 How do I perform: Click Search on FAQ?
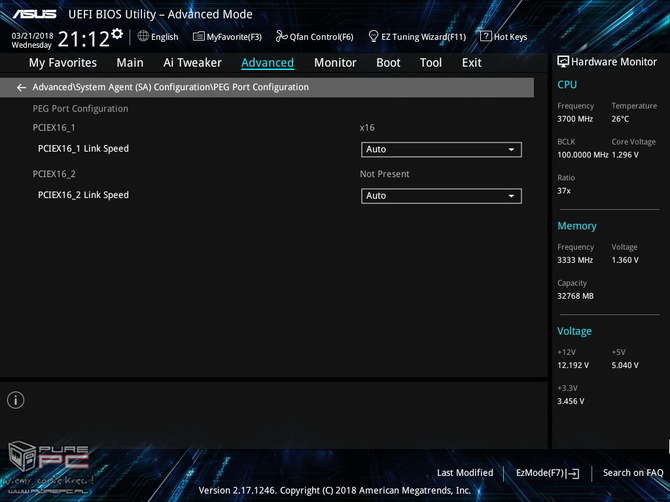633,473
